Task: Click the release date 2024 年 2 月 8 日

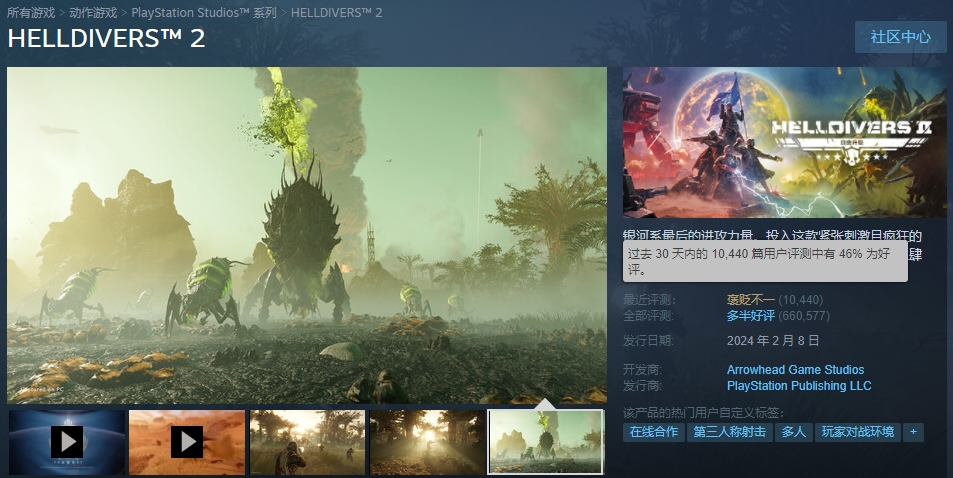Action: click(x=772, y=341)
